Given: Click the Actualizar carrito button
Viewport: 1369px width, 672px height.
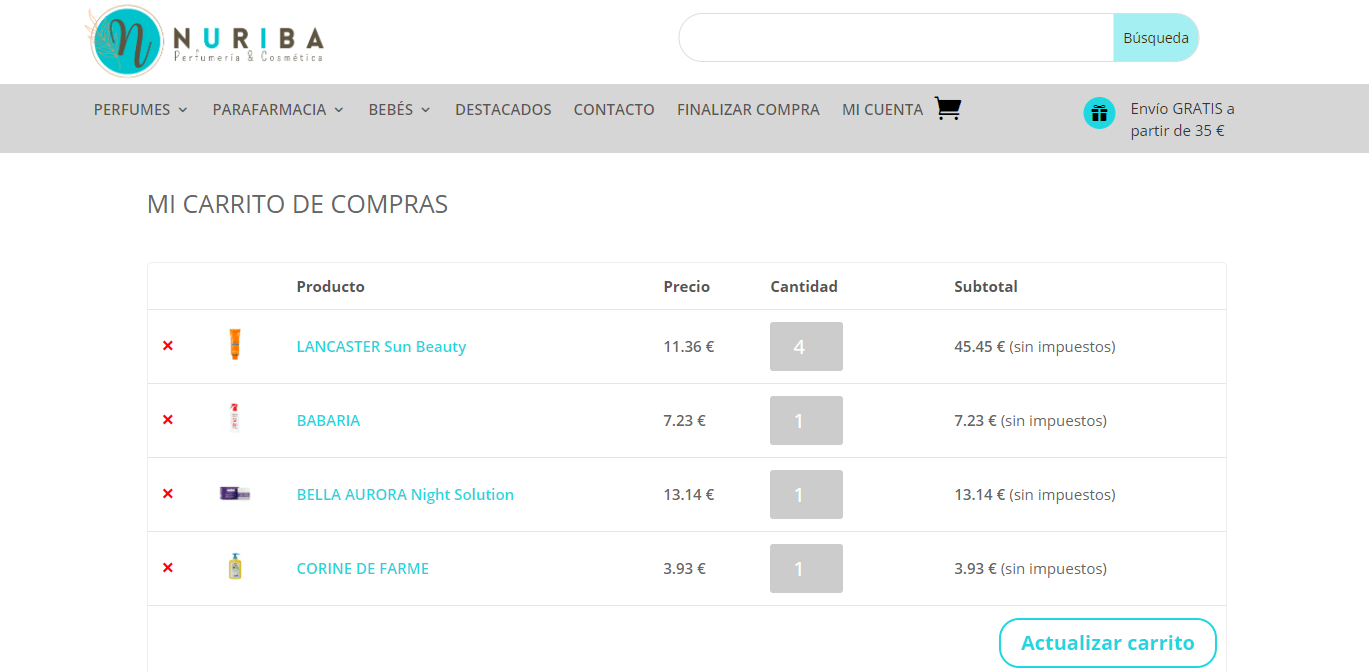Looking at the screenshot, I should 1108,643.
